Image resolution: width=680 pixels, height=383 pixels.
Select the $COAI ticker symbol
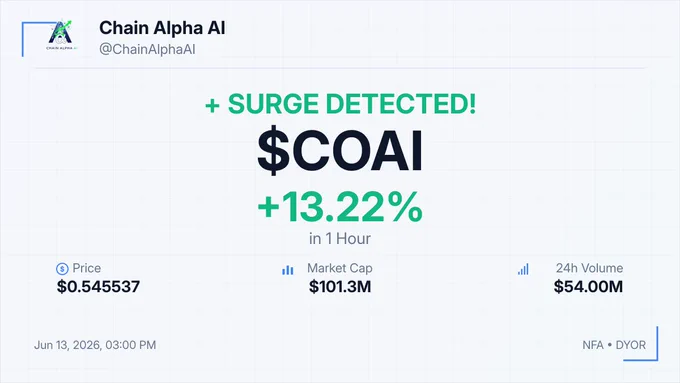340,151
